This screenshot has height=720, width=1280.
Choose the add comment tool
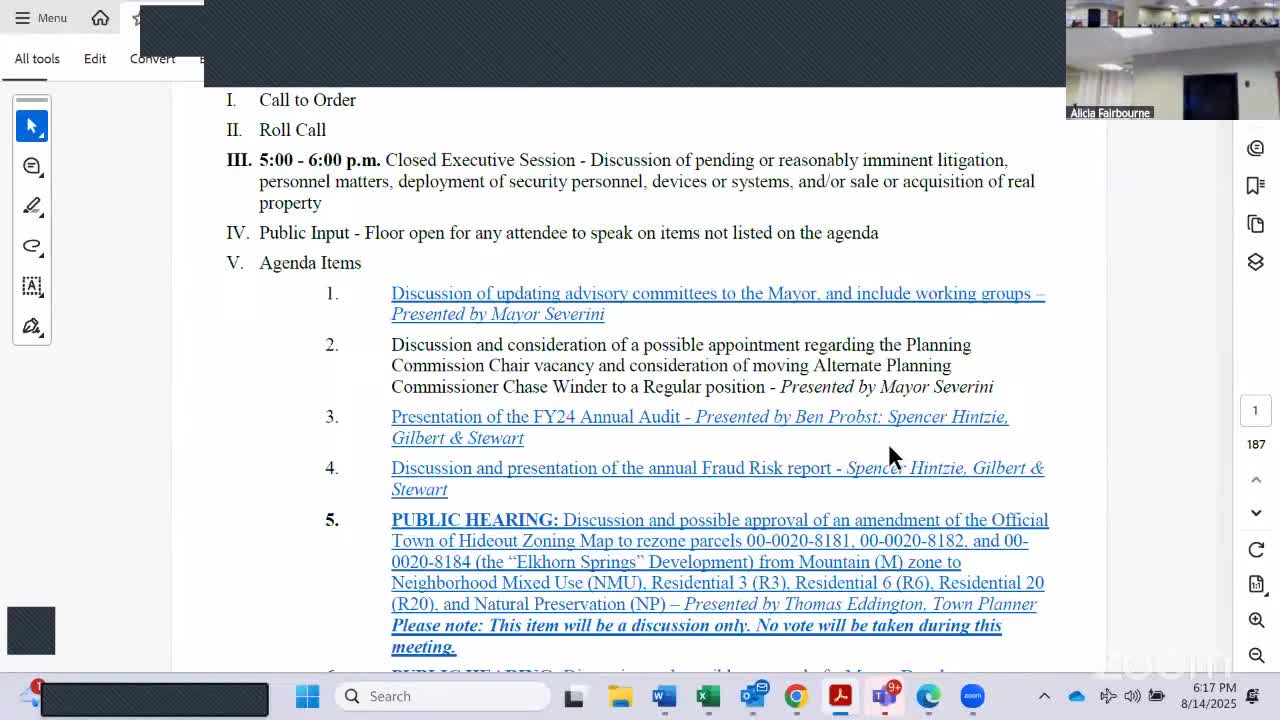(x=32, y=166)
